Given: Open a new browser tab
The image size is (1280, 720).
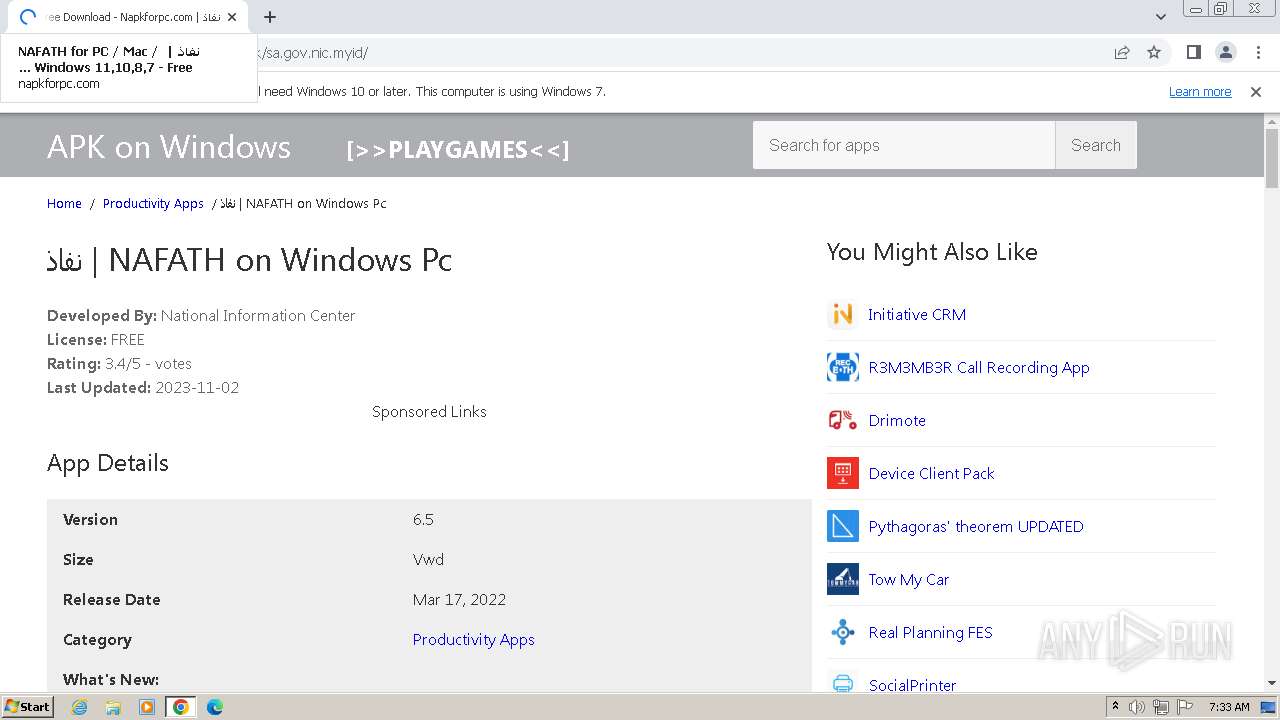Looking at the screenshot, I should tap(270, 17).
